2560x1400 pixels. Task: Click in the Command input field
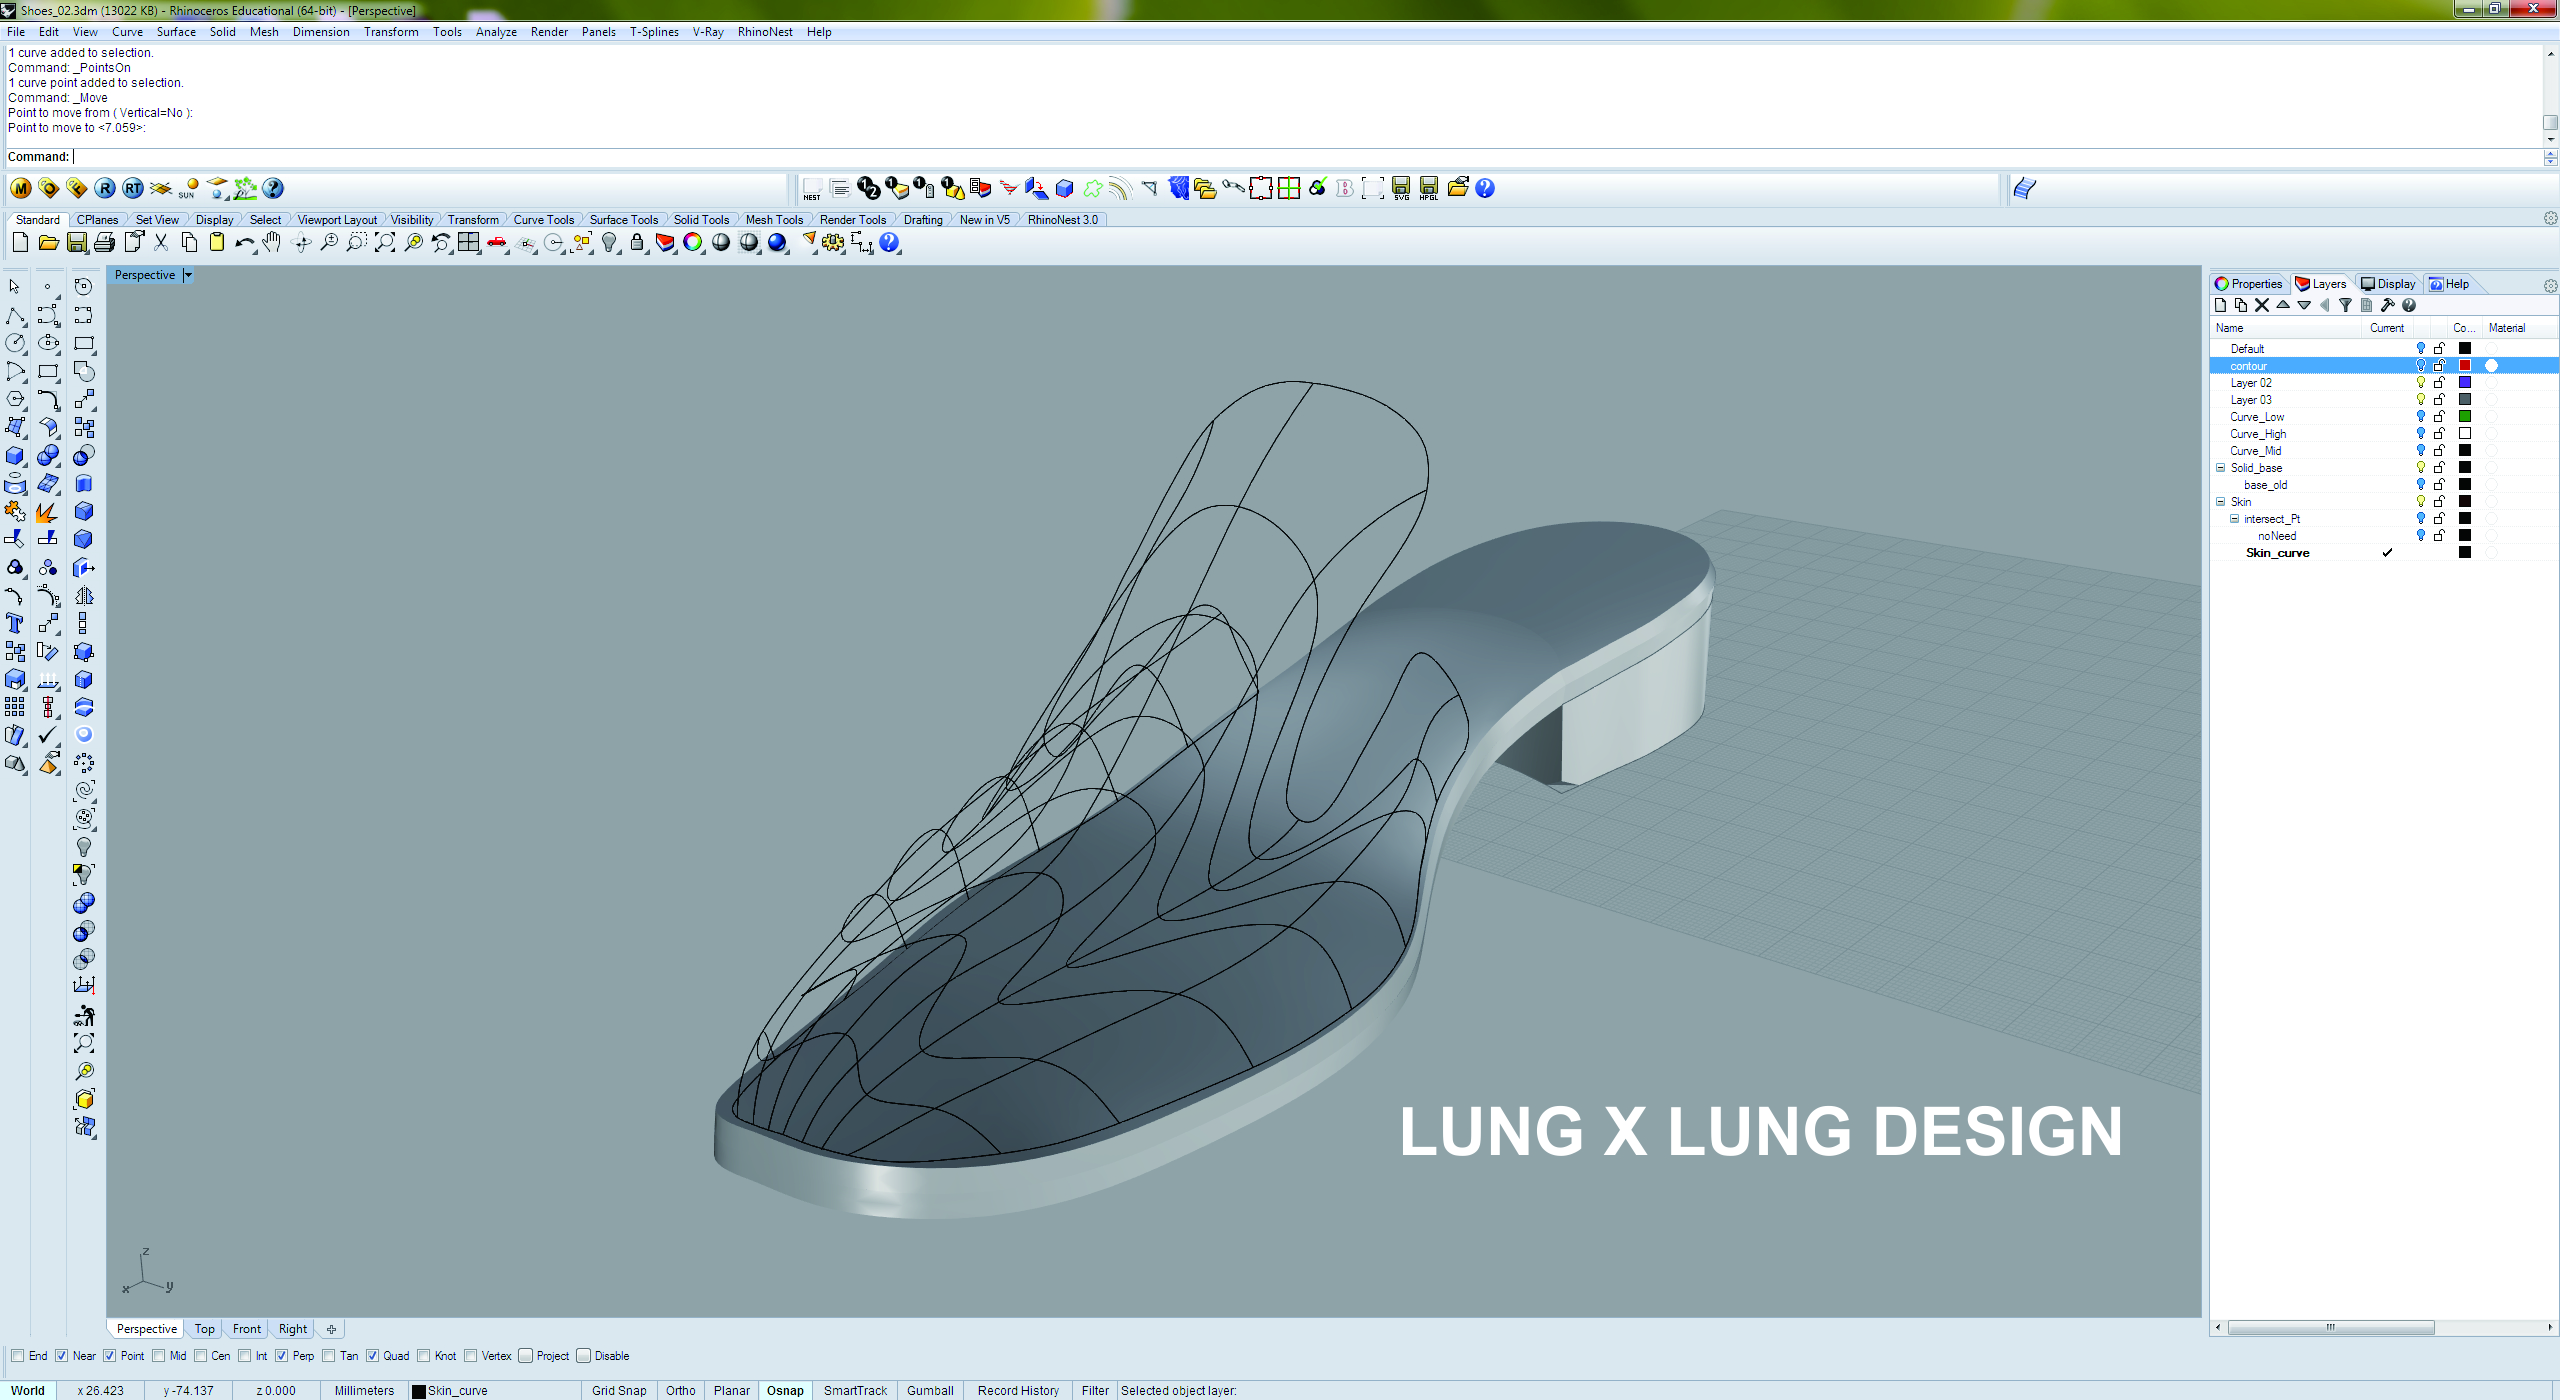click(1300, 157)
